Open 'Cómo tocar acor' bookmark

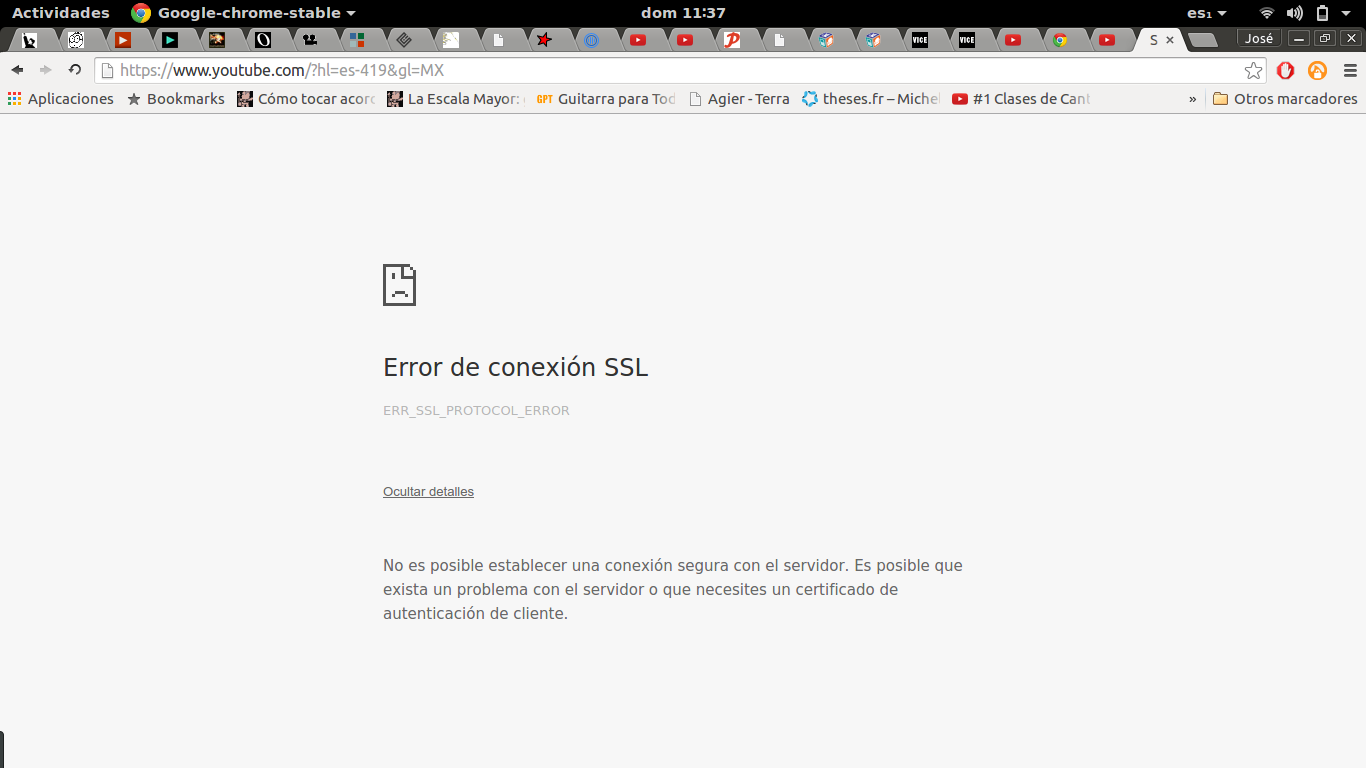pos(306,99)
